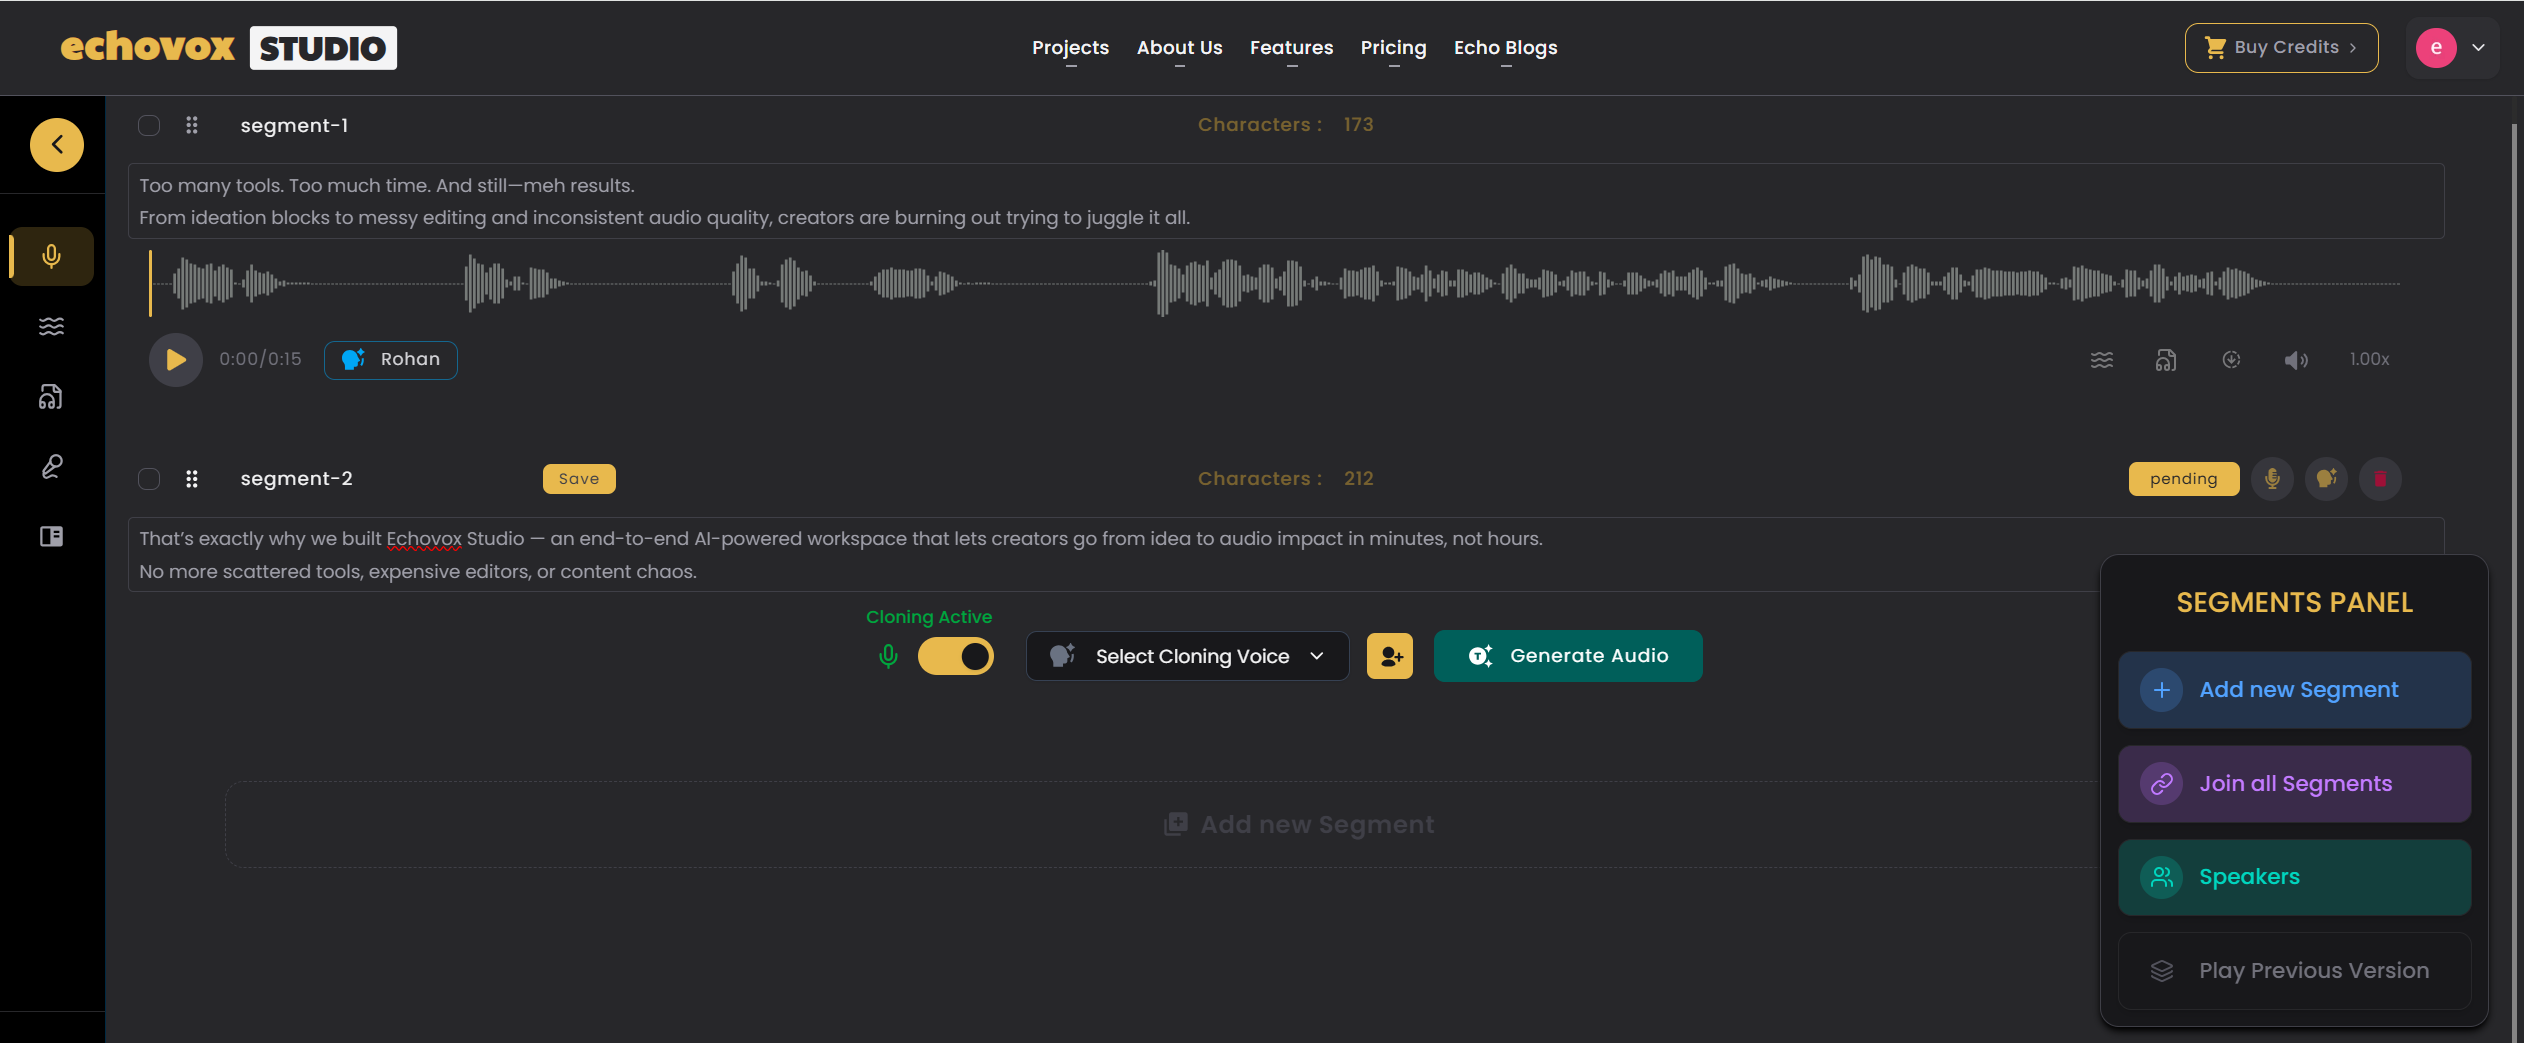Screen dimensions: 2524x1043
Task: Adjust segment-1 volume speaker icon
Action: click(2296, 360)
